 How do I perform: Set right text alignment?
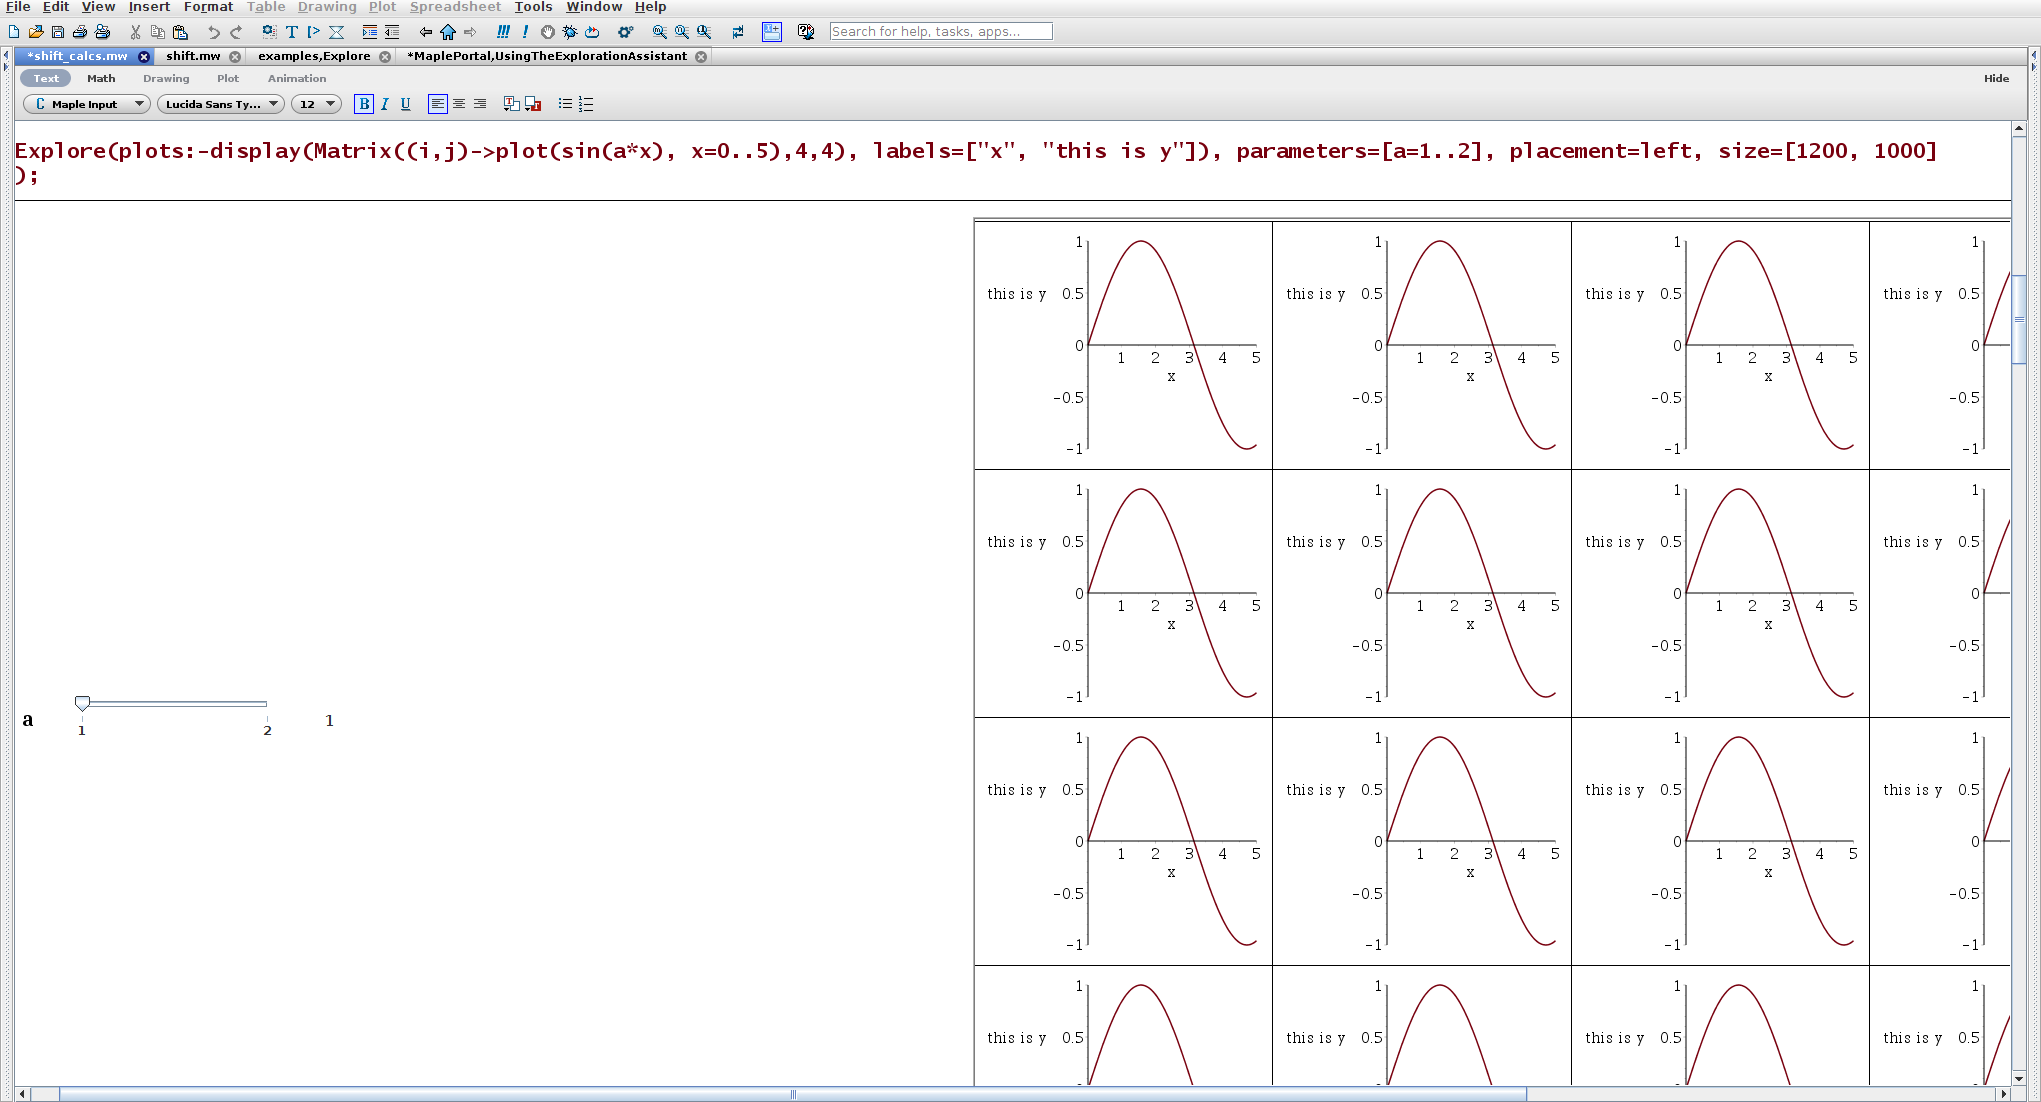[480, 104]
